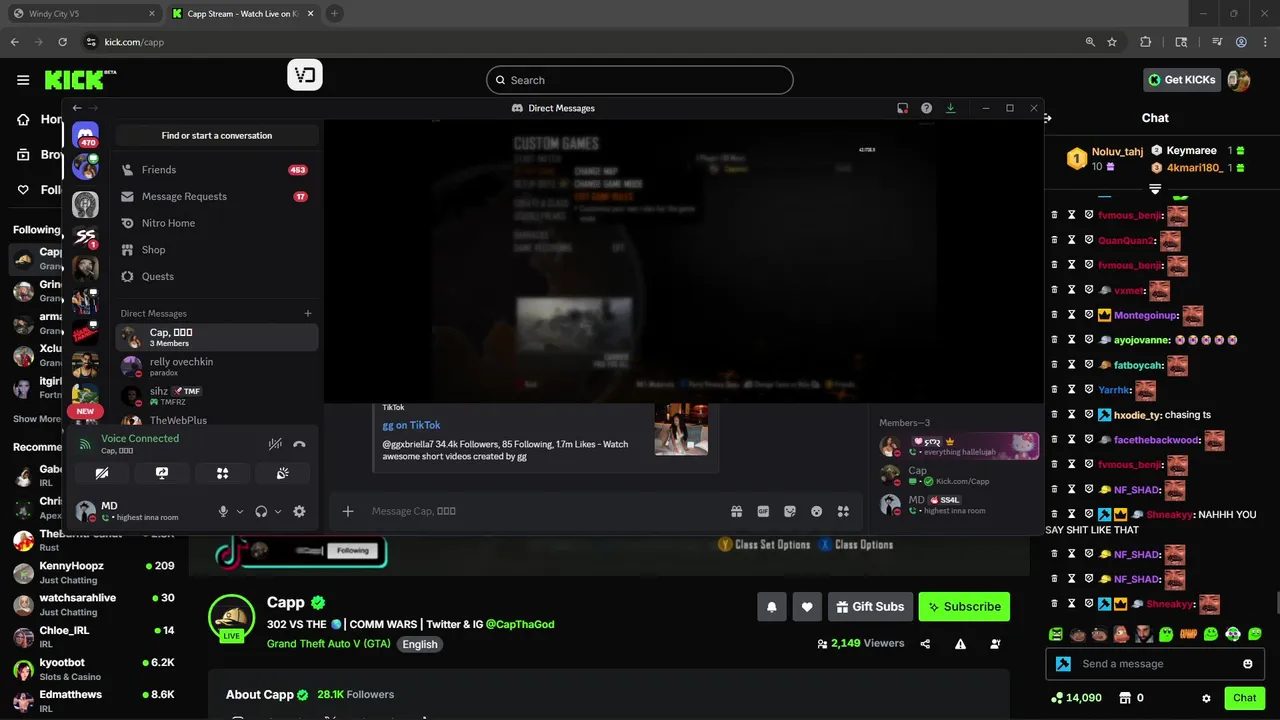
Task: Open the soundboard in voice panel
Action: pyautogui.click(x=283, y=473)
